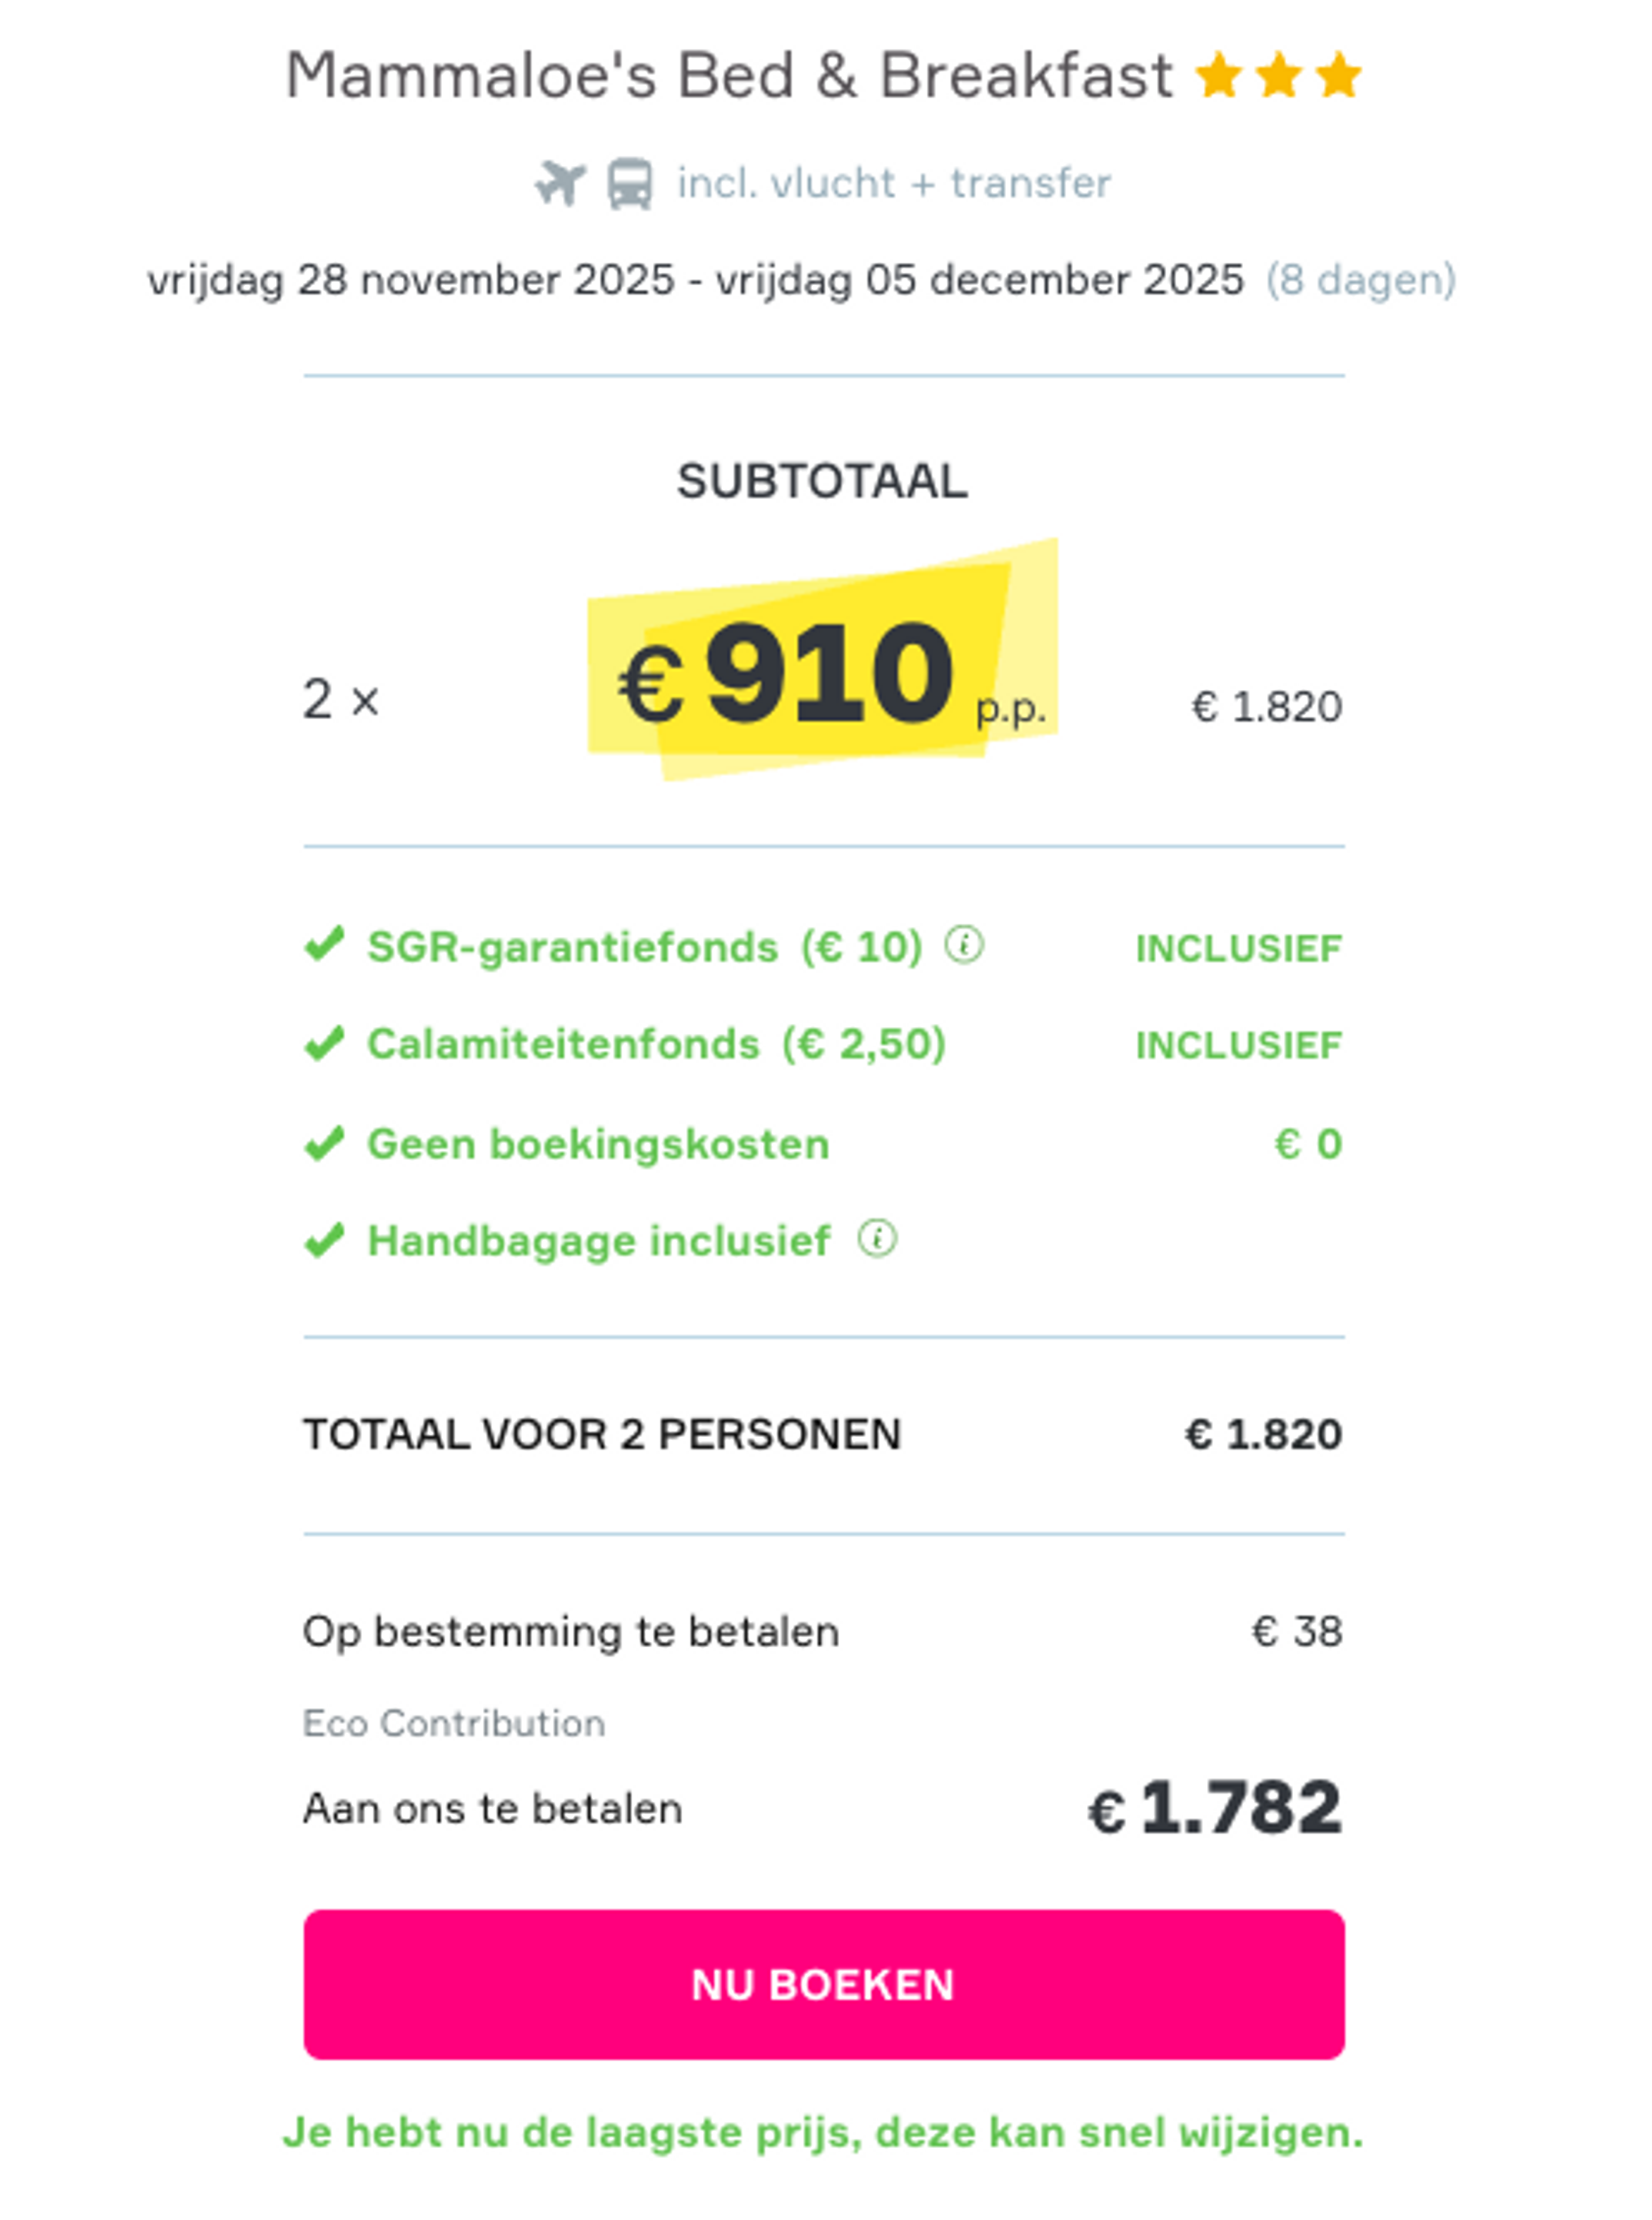Toggle the Handbagage inclusief option
The height and width of the screenshot is (2220, 1652).
(x=598, y=1240)
